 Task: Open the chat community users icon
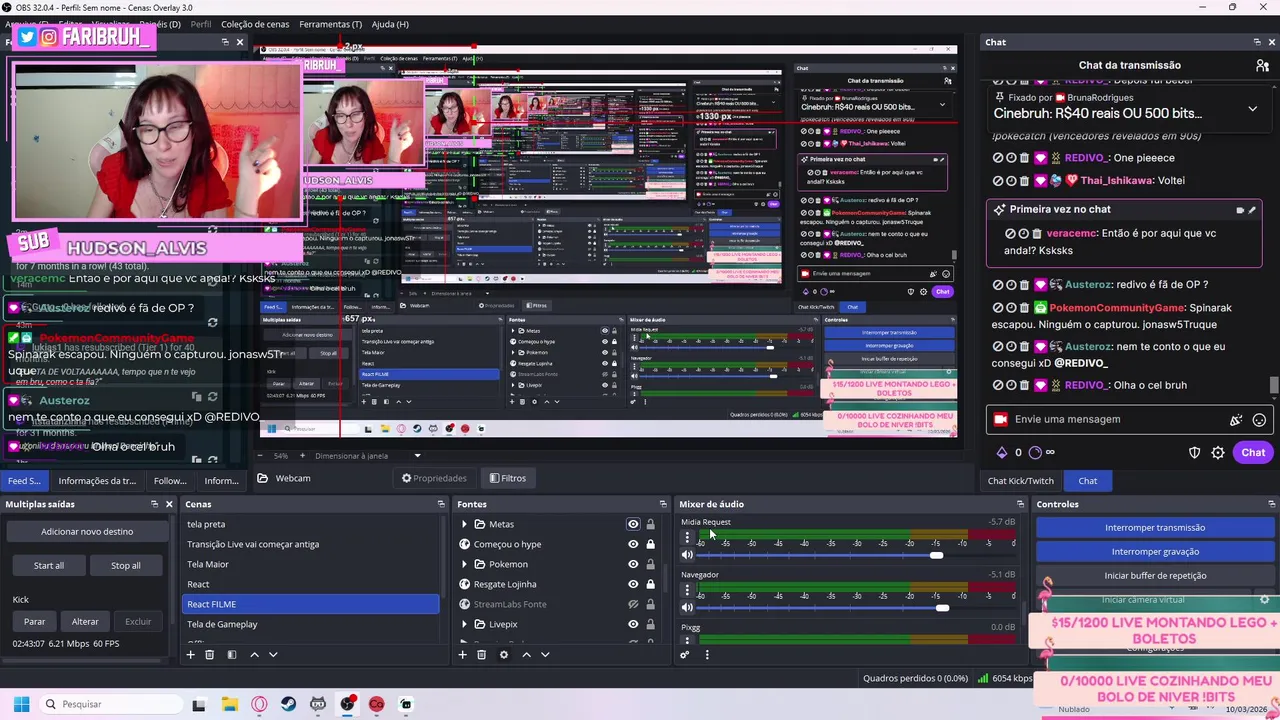pos(1262,65)
